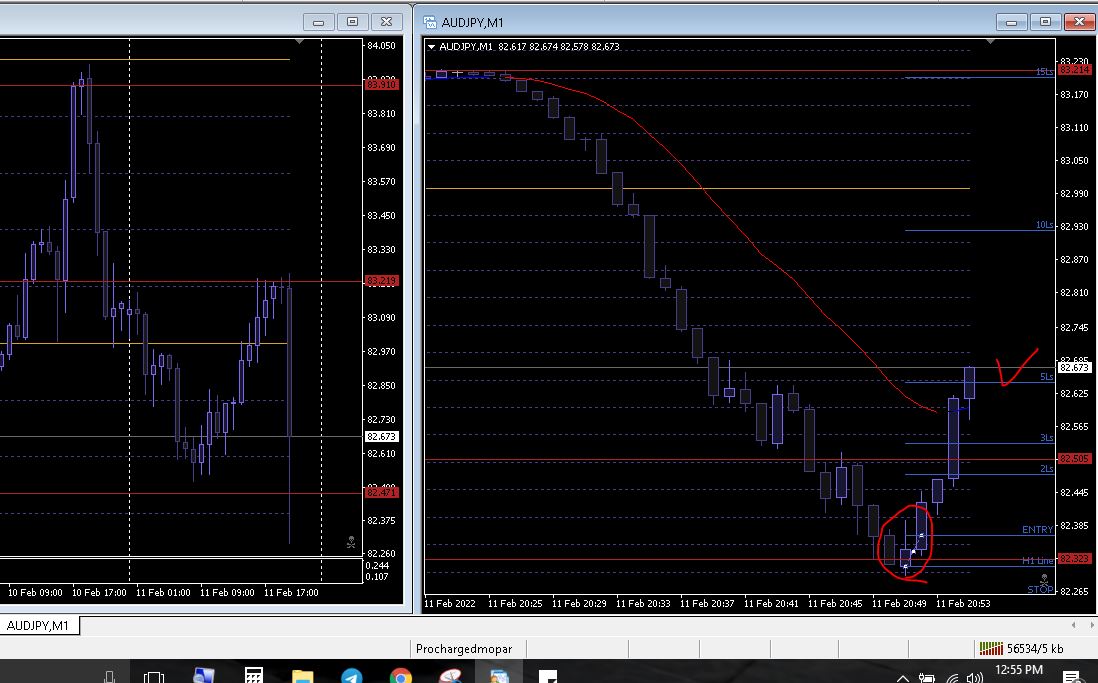The width and height of the screenshot is (1098, 683).
Task: Click the 56534/5 kb connection status
Action: click(x=1035, y=649)
